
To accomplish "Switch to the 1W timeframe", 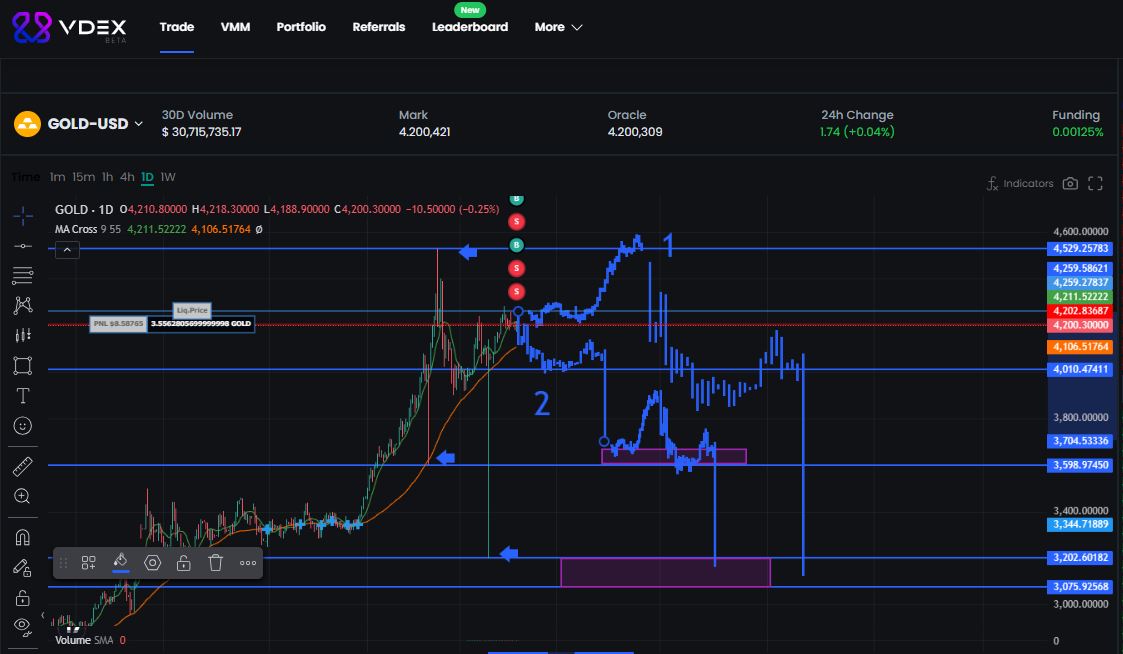I will tap(168, 177).
